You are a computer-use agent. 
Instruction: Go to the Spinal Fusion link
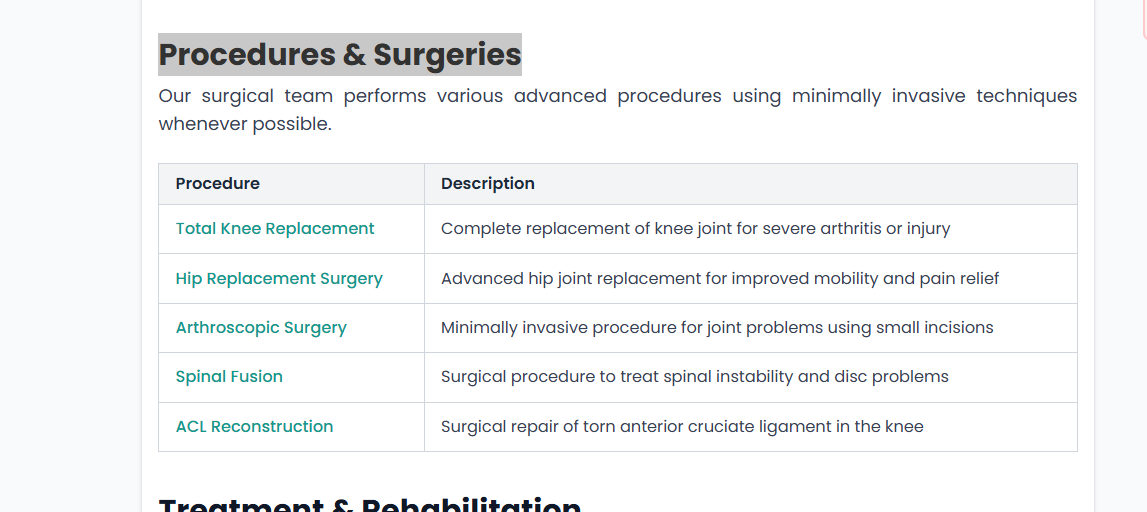(229, 377)
